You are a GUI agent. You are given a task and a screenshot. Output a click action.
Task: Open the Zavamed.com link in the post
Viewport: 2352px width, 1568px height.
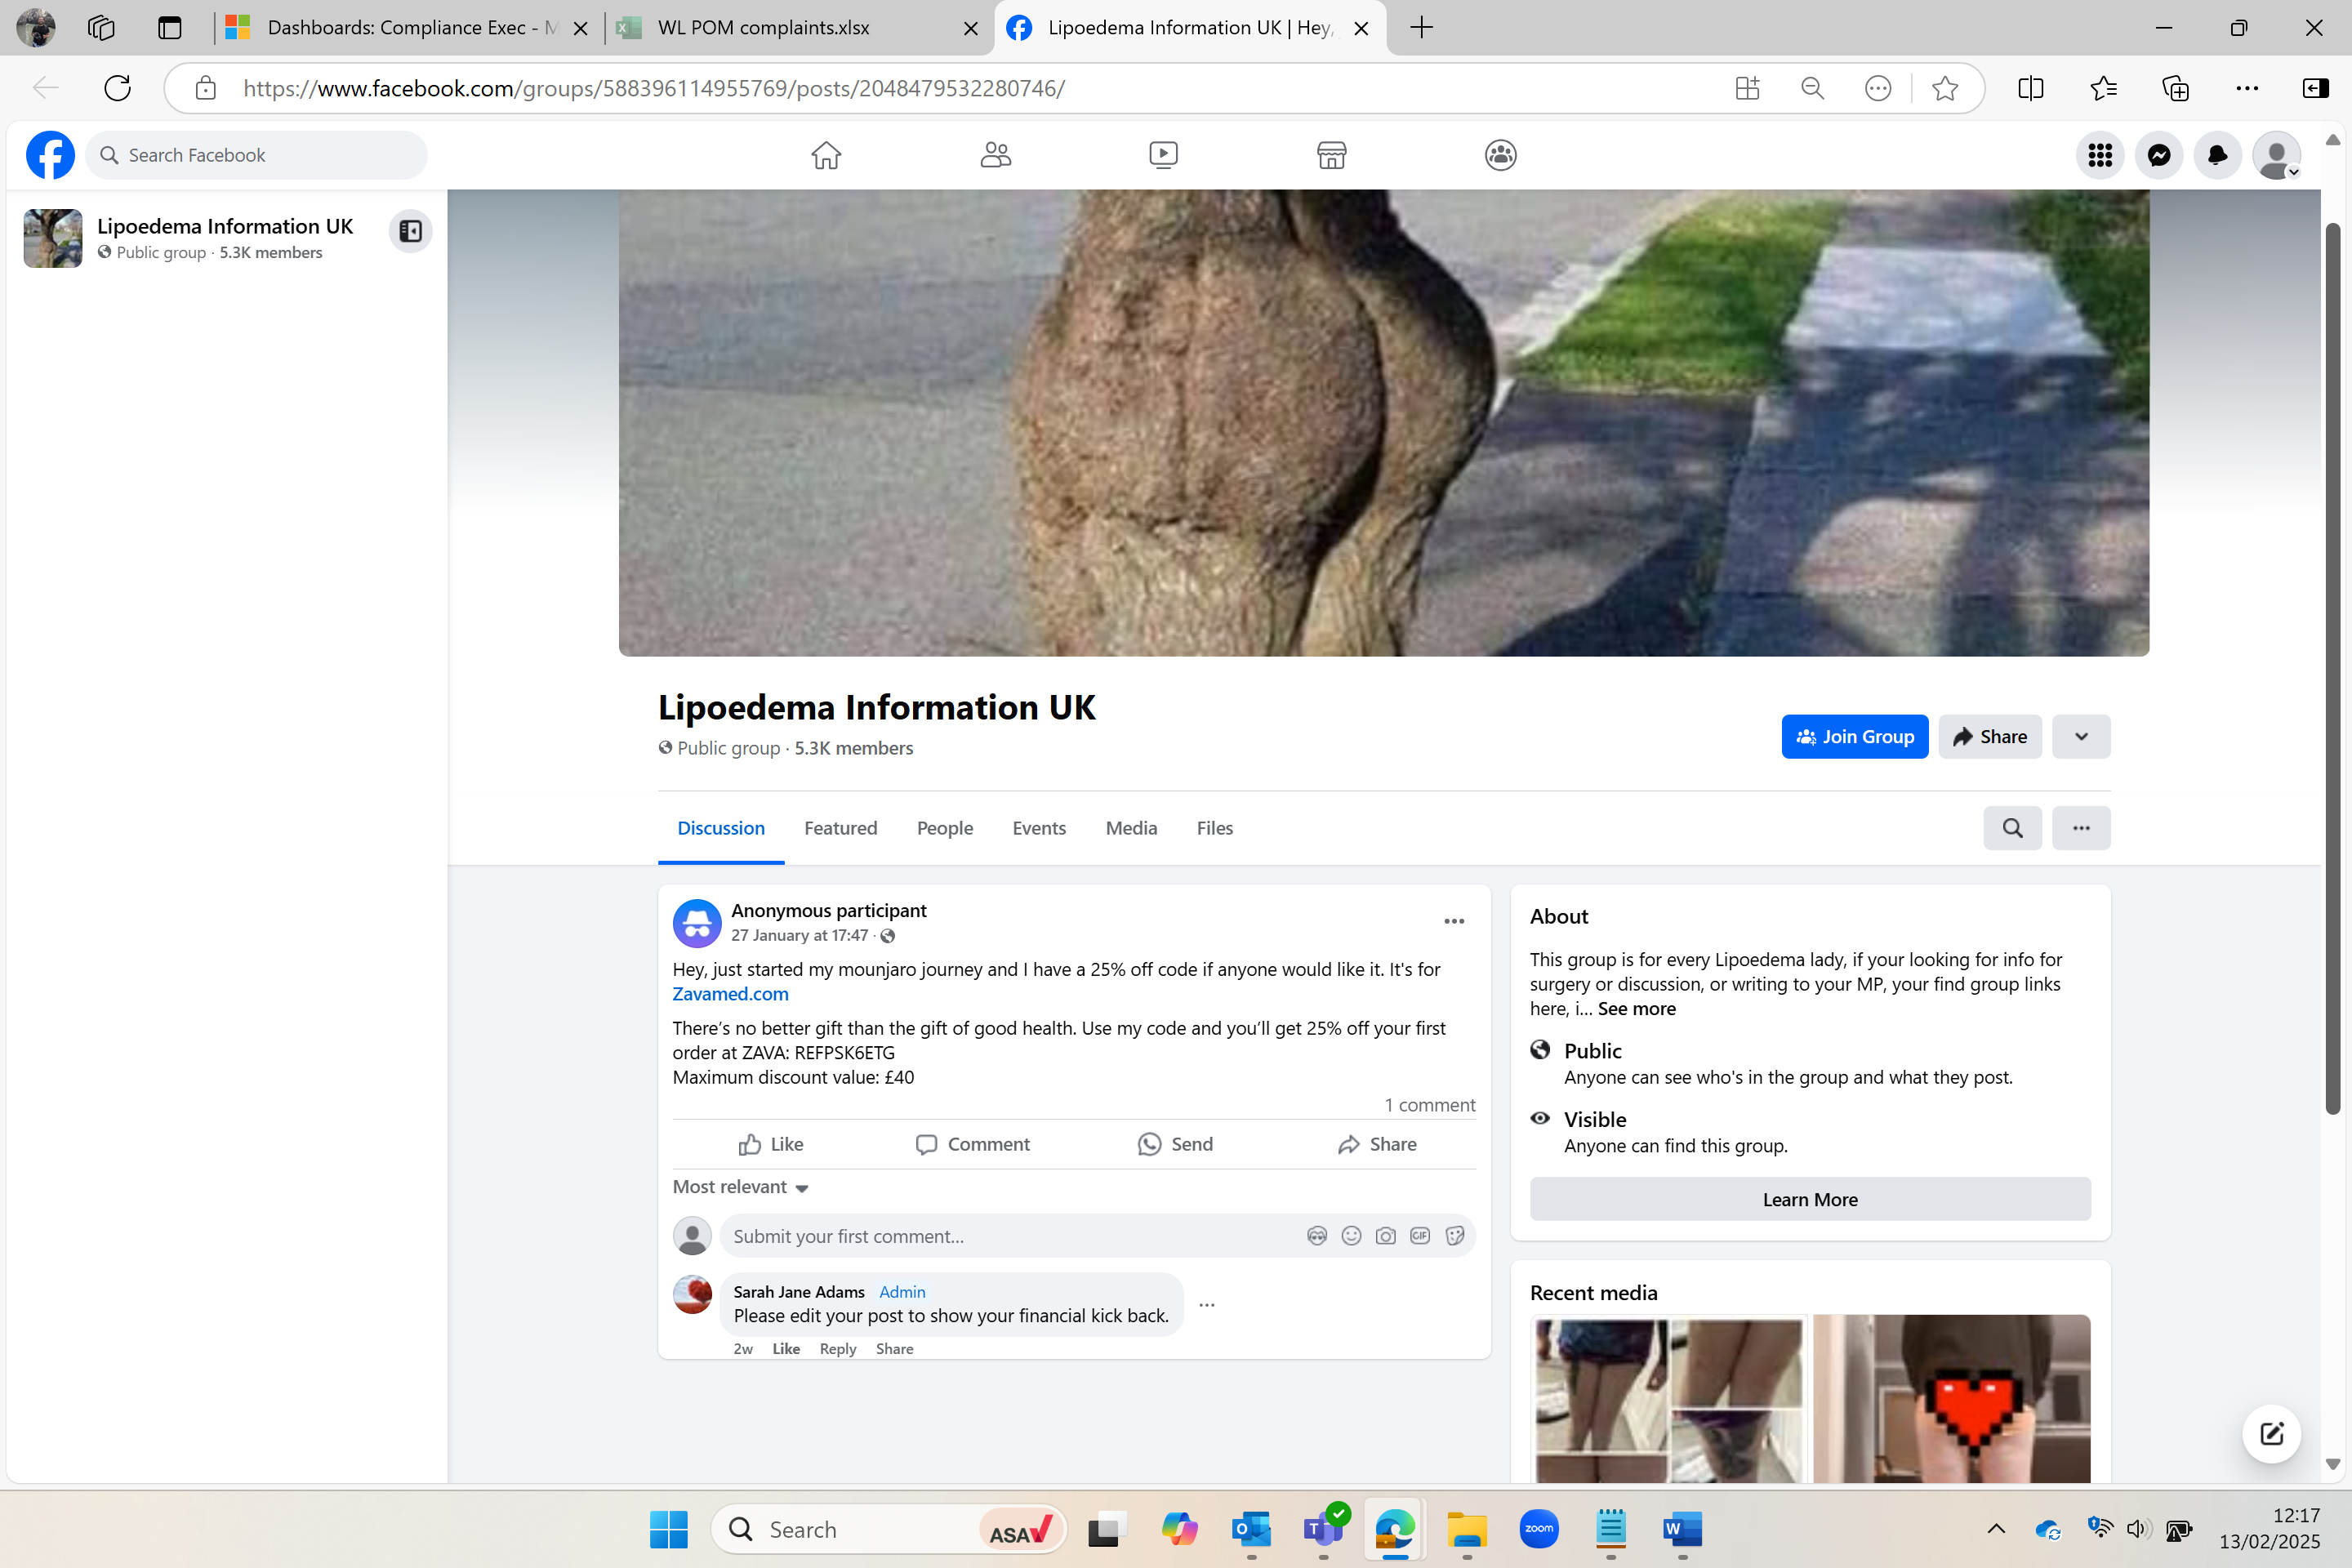click(730, 993)
